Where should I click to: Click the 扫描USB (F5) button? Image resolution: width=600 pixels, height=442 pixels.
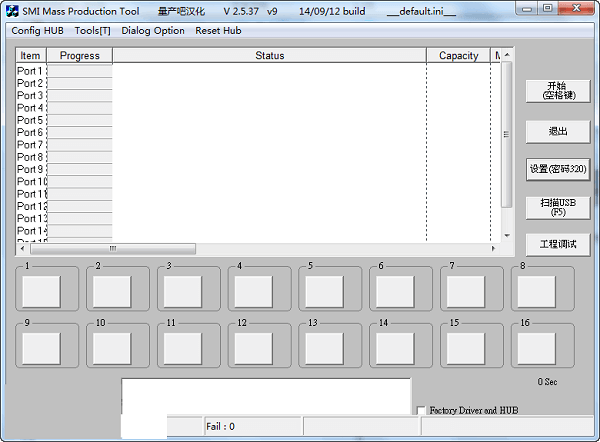click(x=557, y=206)
